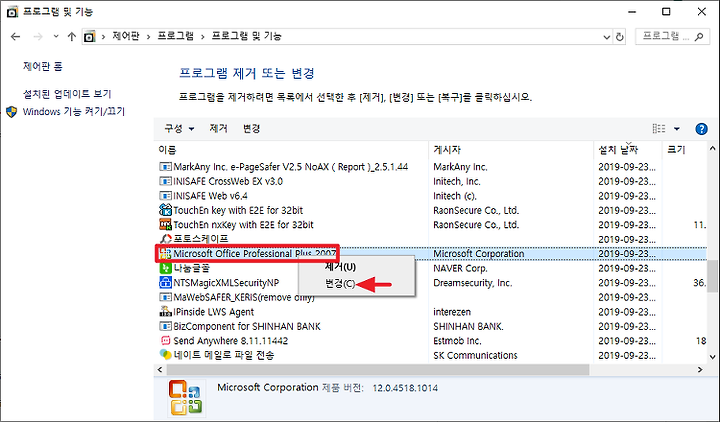
Task: Click Programs and Features title bar icon
Action: [x=12, y=12]
